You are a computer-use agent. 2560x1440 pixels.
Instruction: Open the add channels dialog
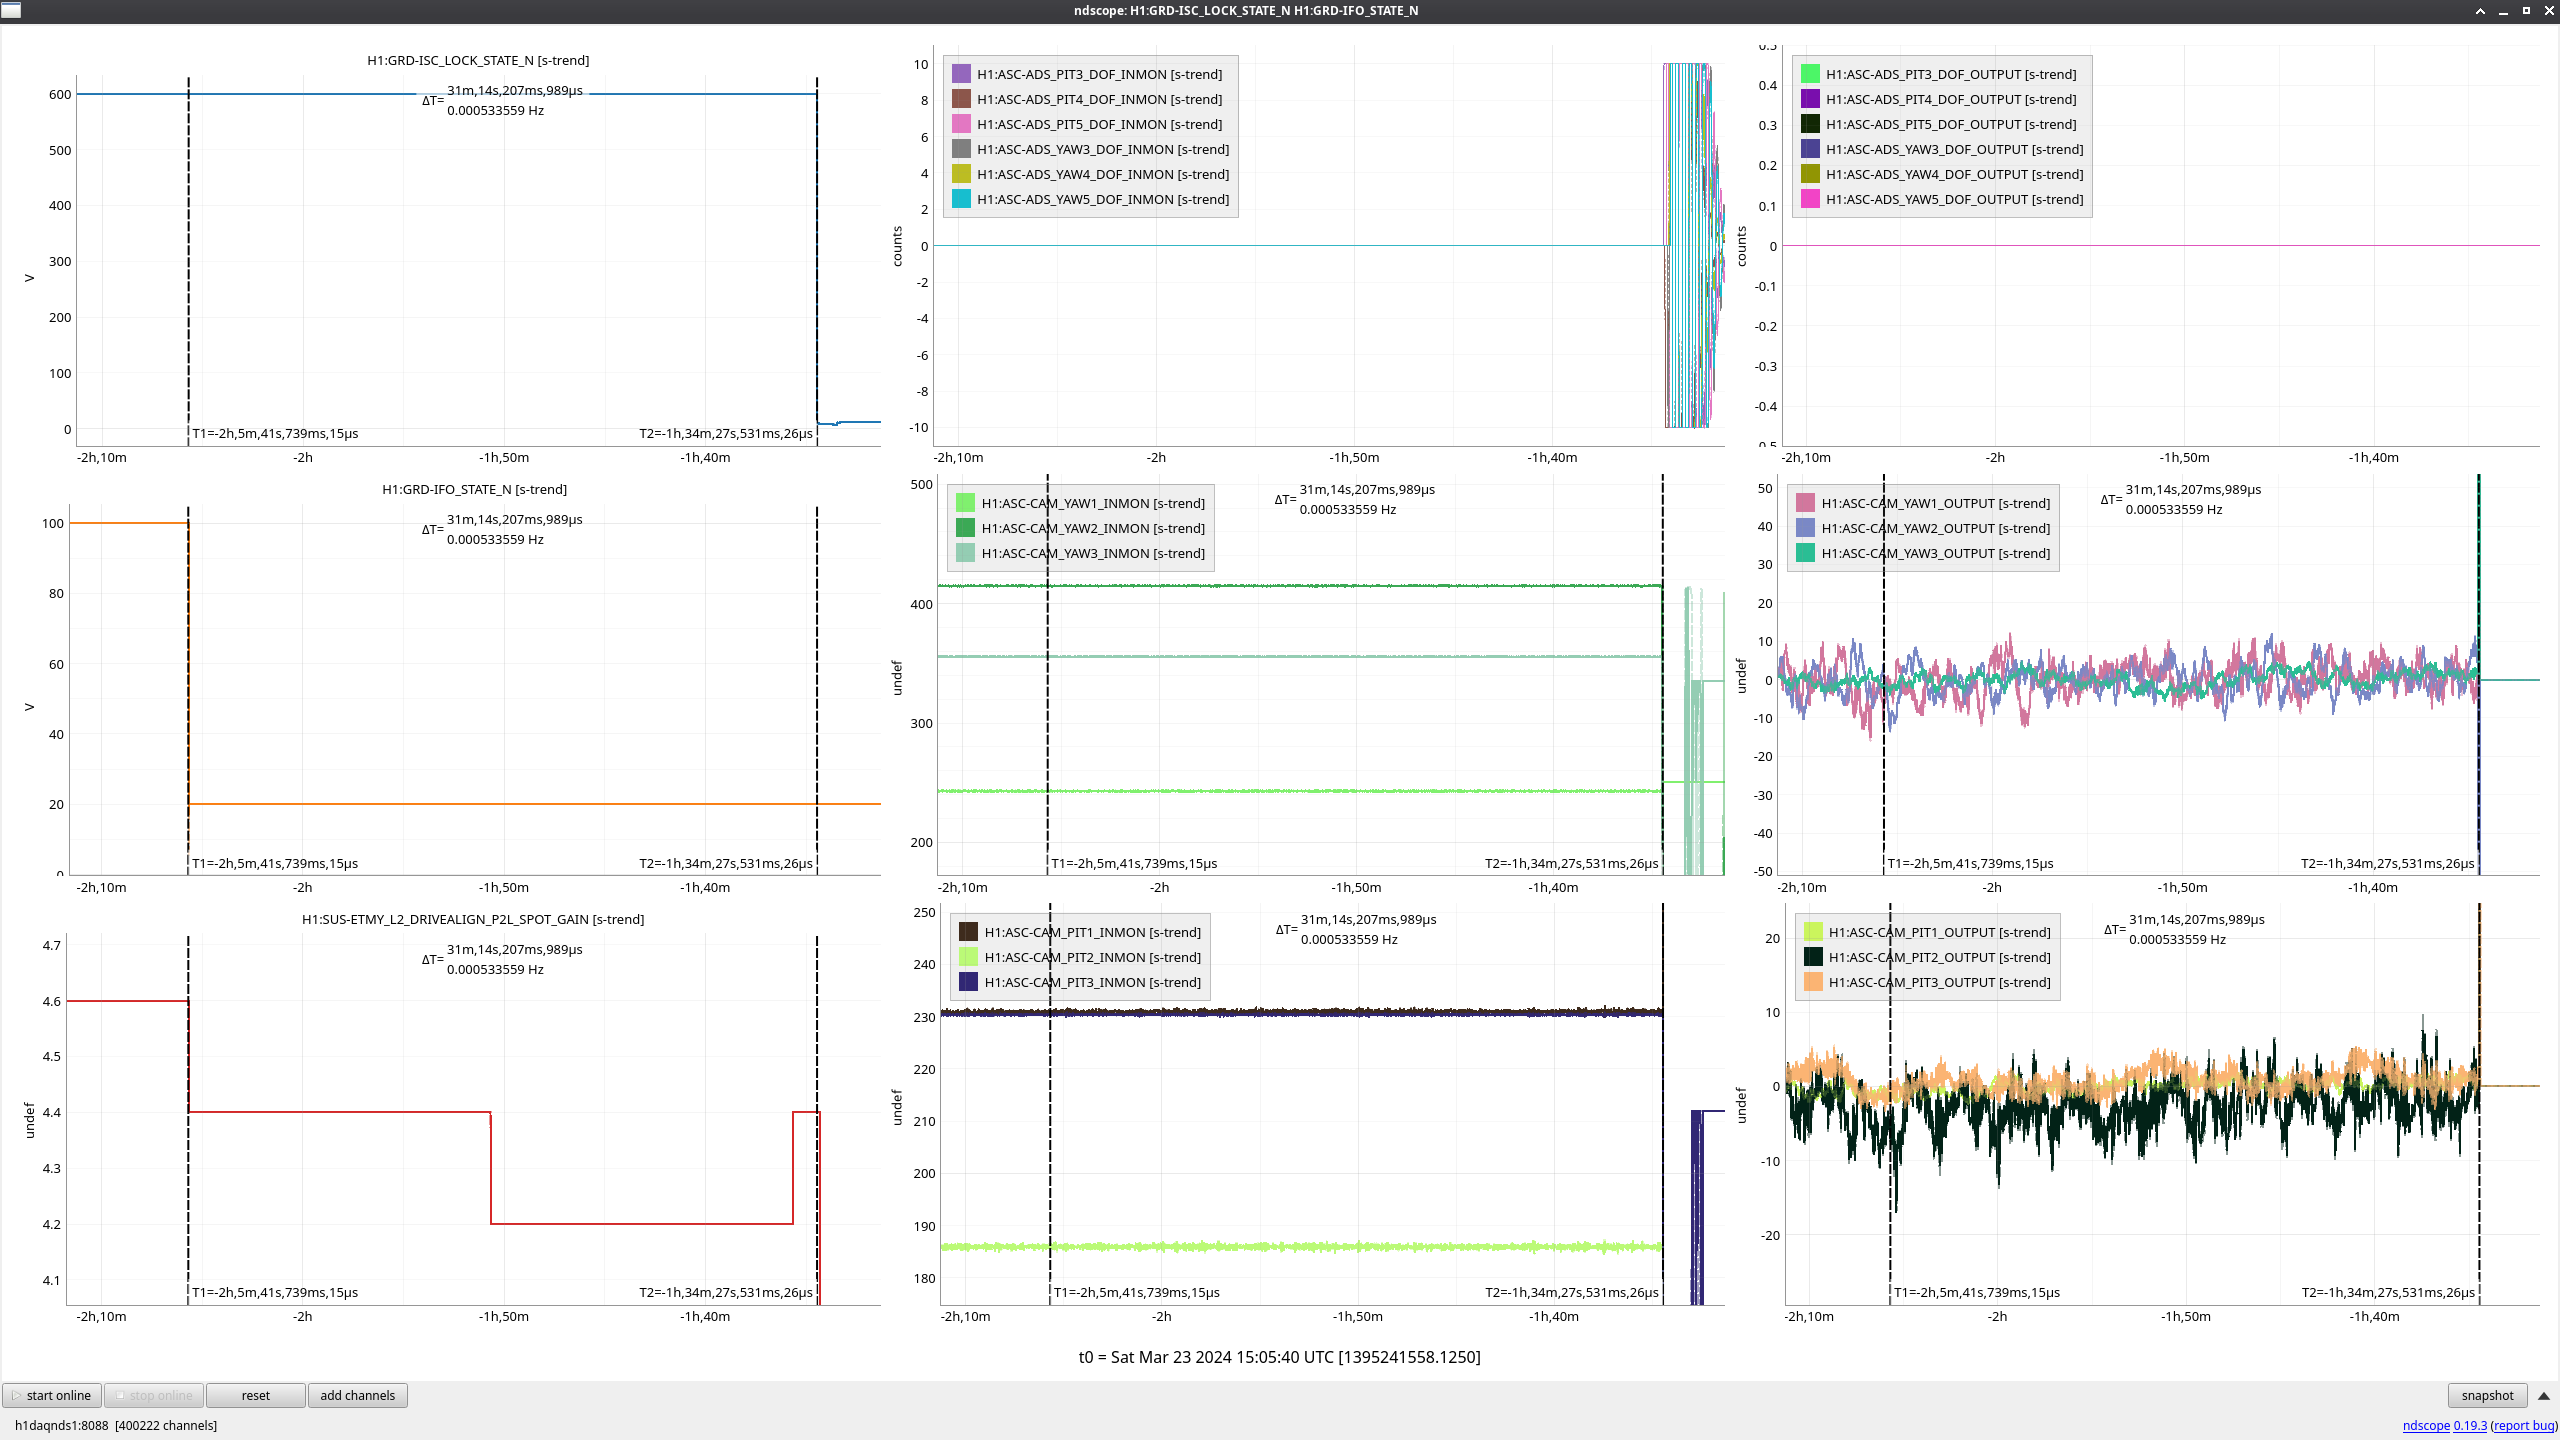coord(357,1395)
